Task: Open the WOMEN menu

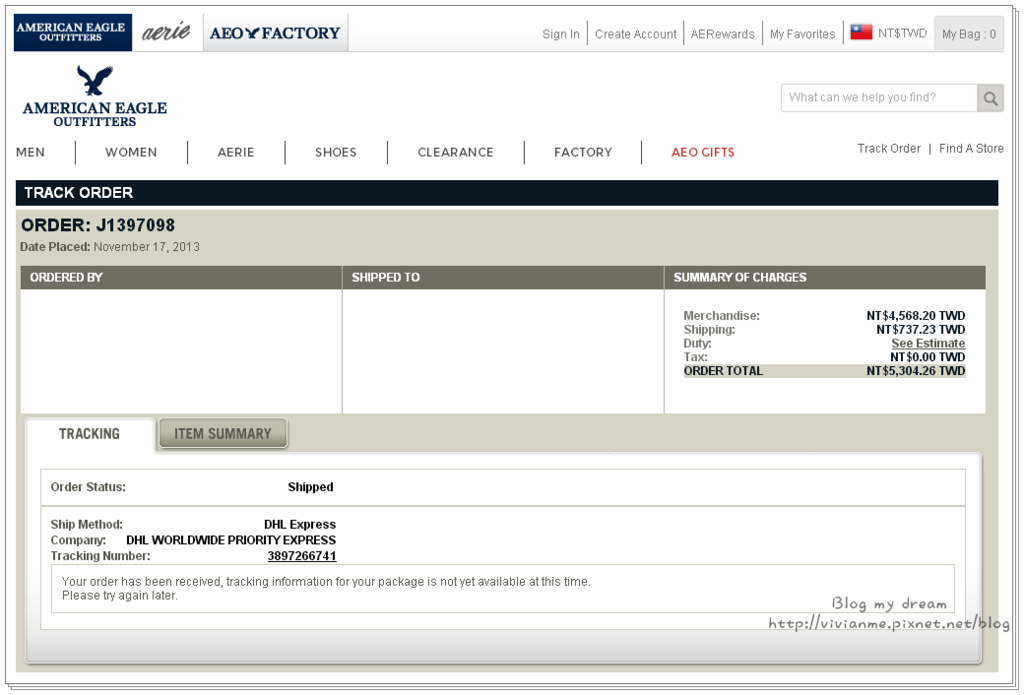Action: 131,152
